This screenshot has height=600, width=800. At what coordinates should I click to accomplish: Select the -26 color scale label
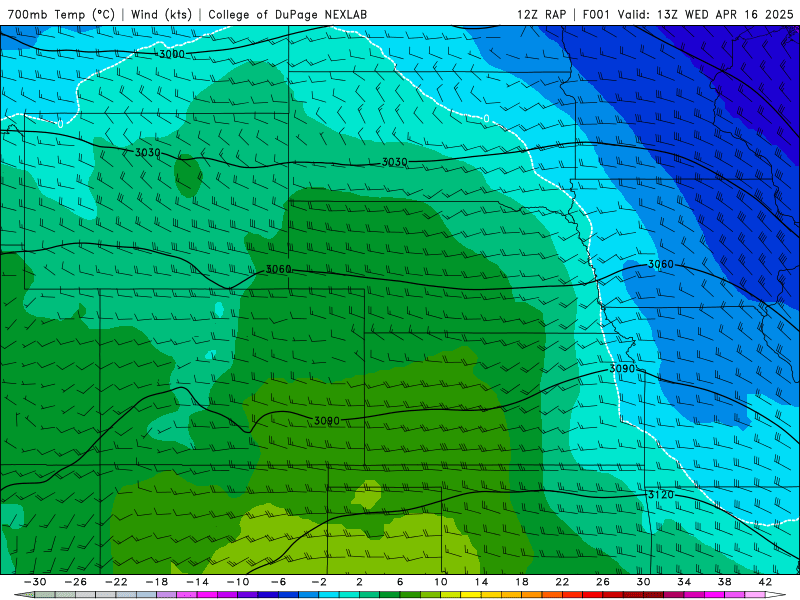click(x=76, y=582)
